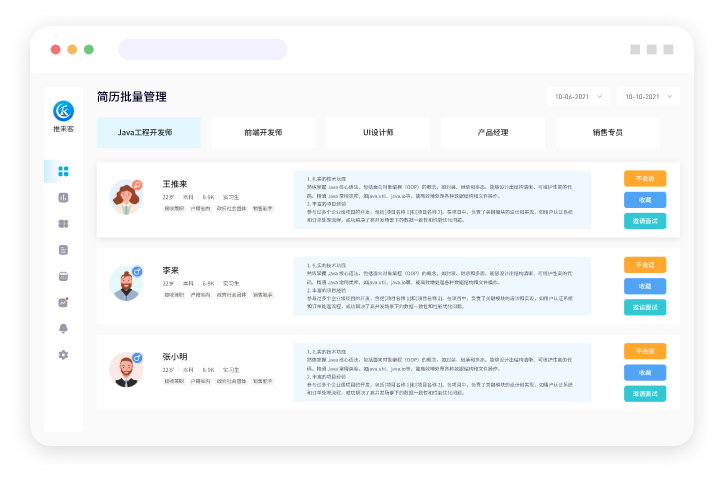Click 收藏 for 王推来
The height and width of the screenshot is (480, 724).
click(x=645, y=200)
